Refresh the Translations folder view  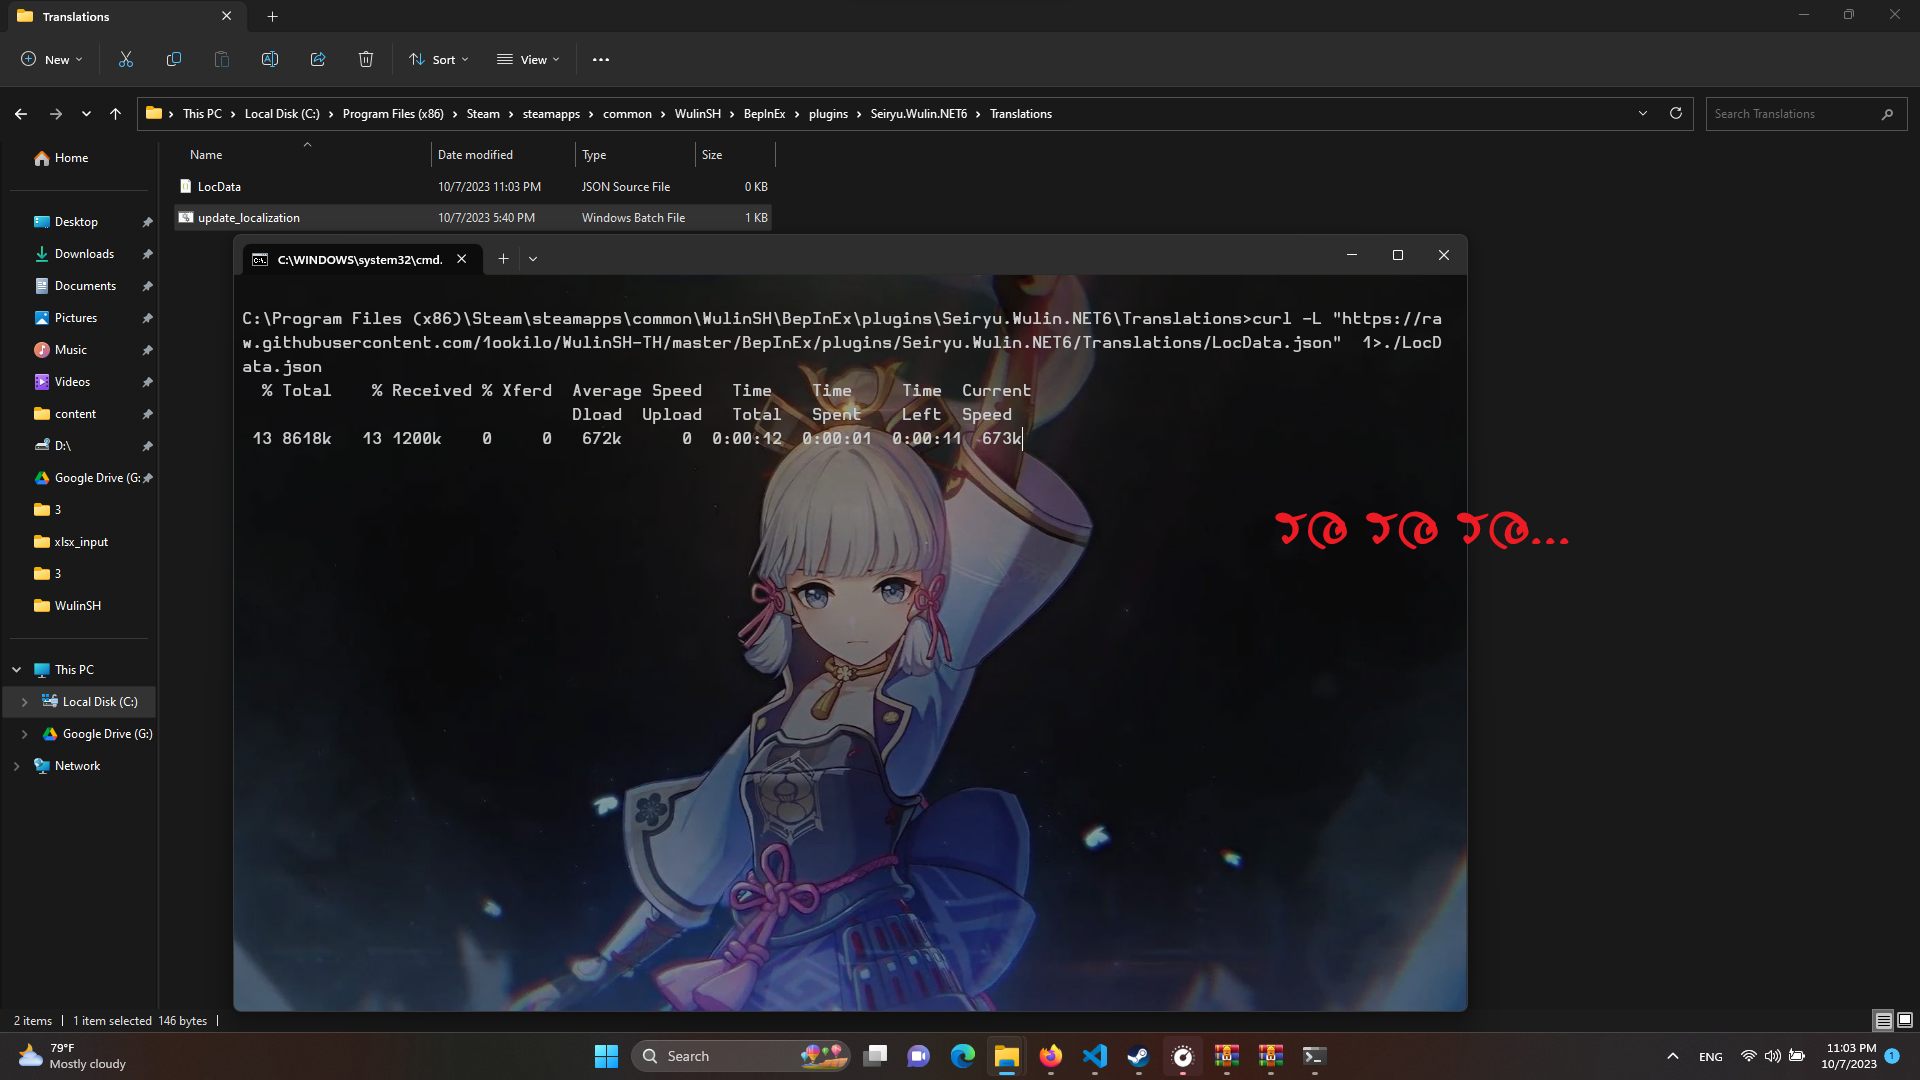(1676, 114)
